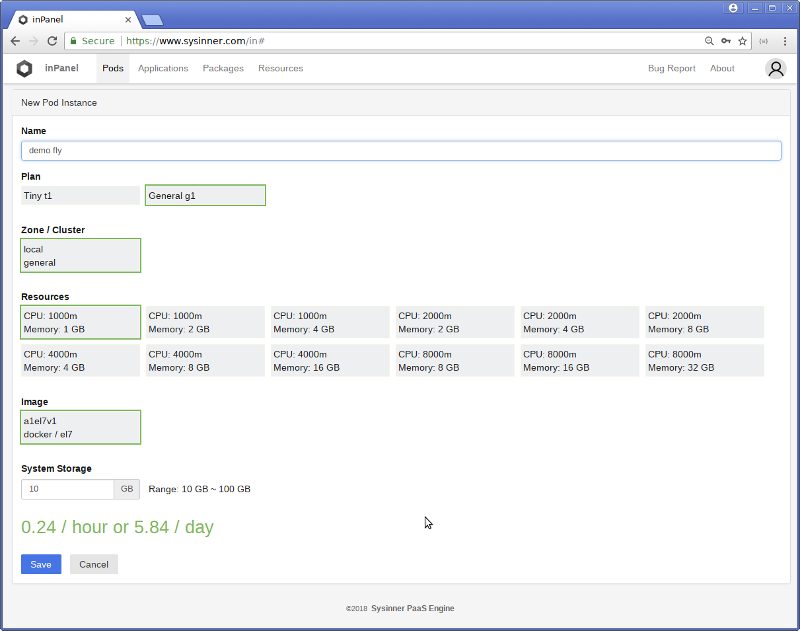This screenshot has width=800, height=631.
Task: Open the About link
Action: pyautogui.click(x=722, y=68)
